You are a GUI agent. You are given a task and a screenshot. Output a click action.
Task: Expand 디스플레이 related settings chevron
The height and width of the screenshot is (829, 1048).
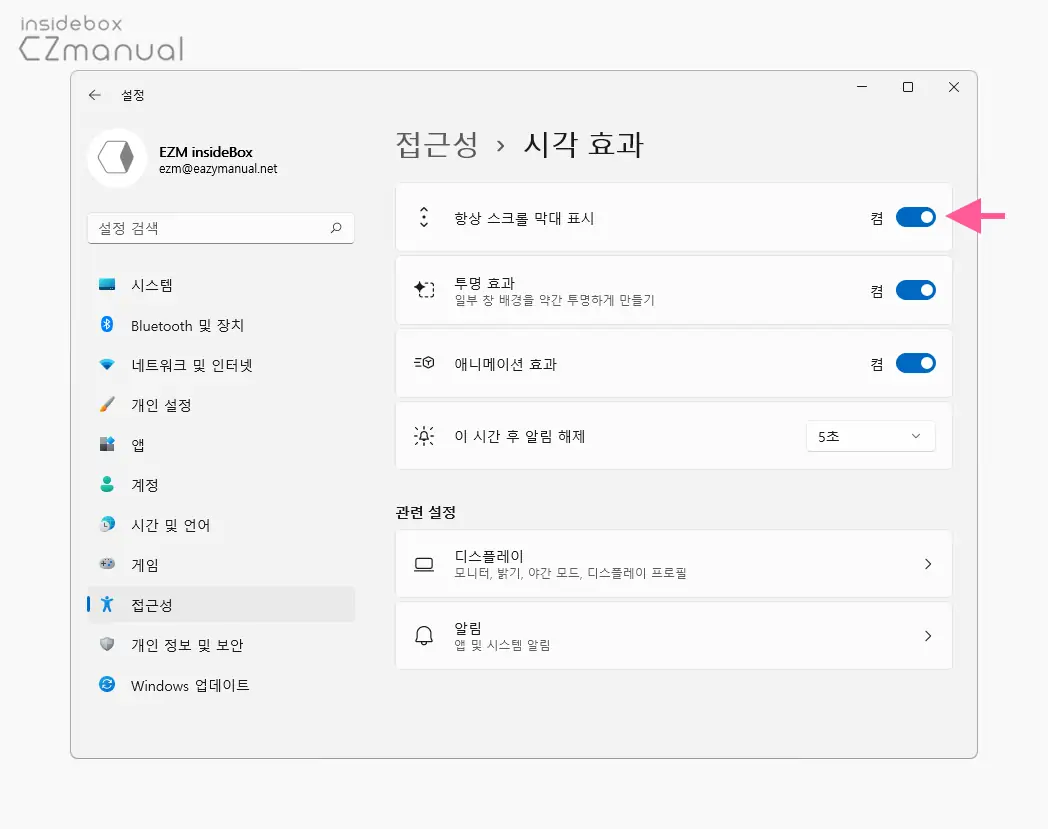point(928,564)
